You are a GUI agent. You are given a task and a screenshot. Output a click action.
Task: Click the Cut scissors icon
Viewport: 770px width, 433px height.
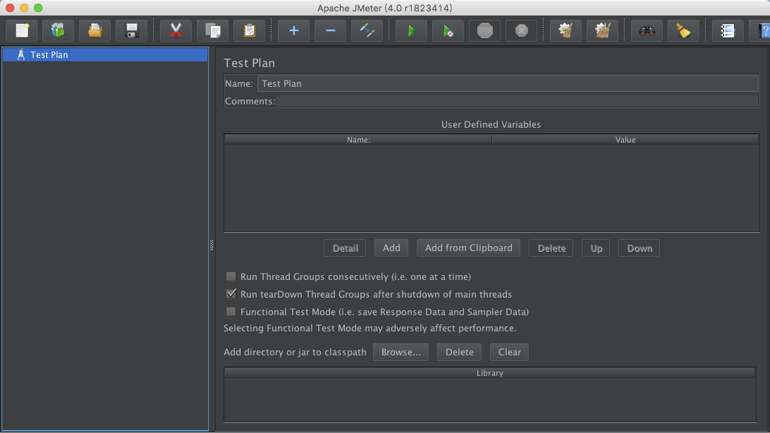point(175,30)
